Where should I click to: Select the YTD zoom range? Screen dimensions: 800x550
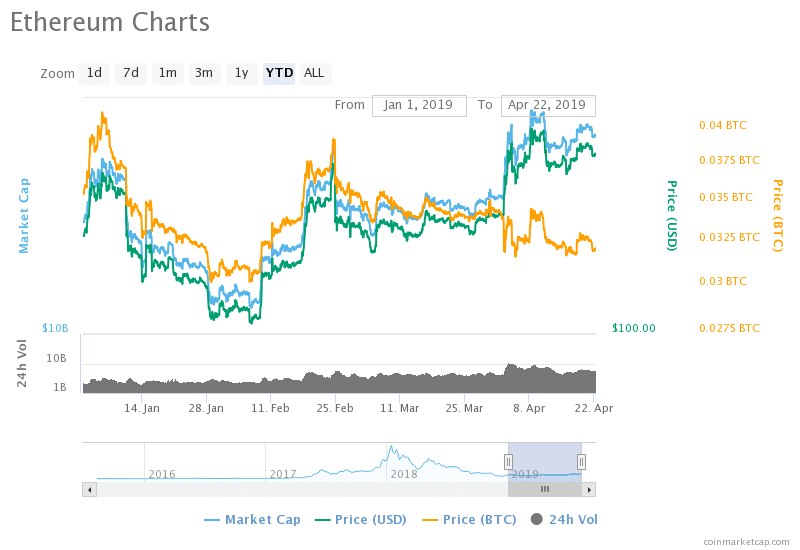pos(279,73)
